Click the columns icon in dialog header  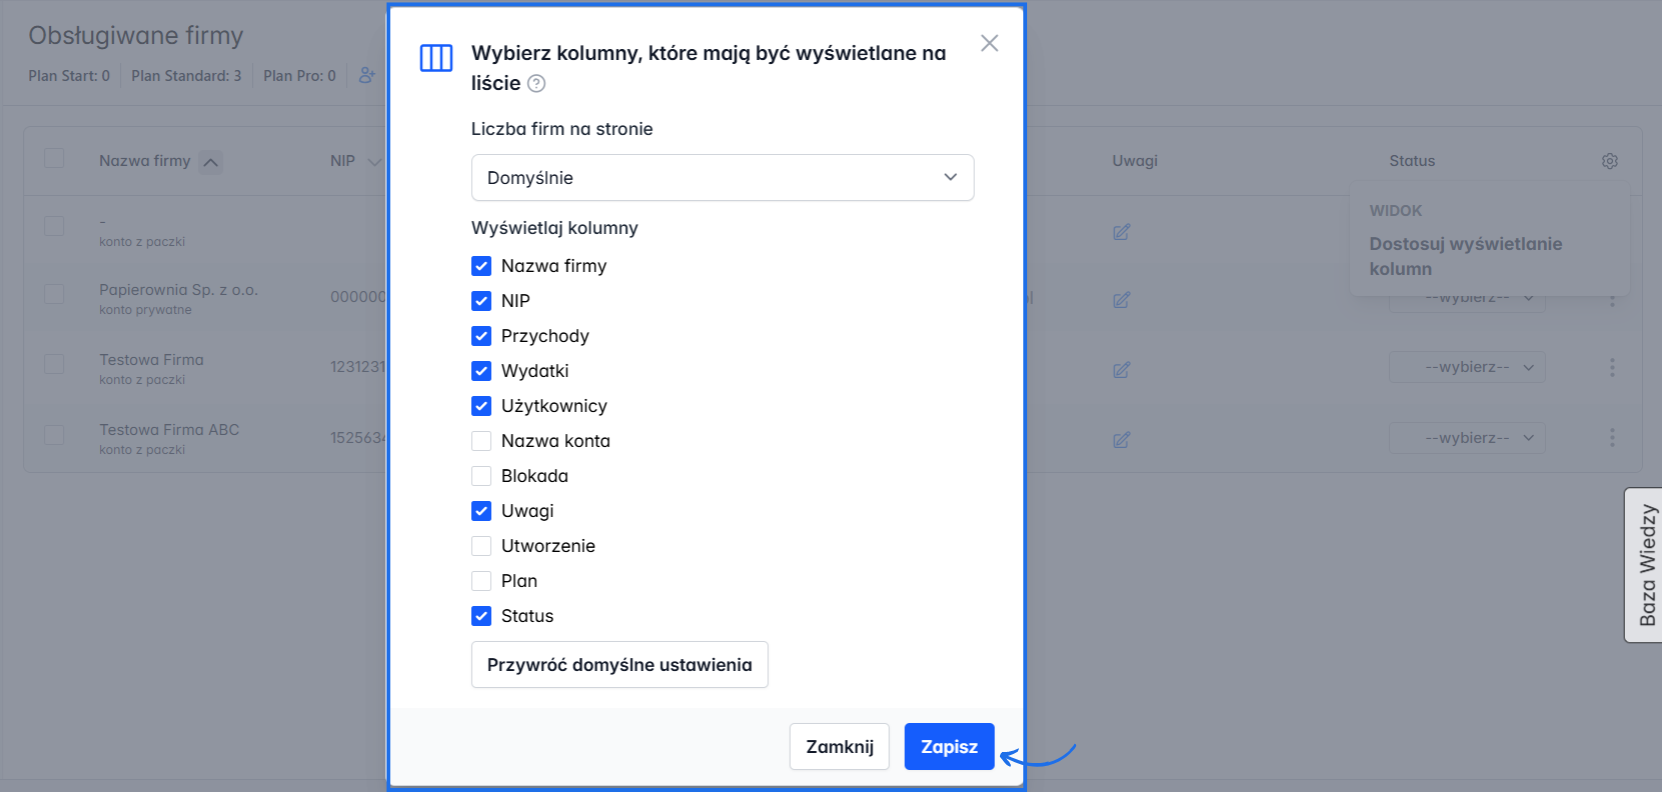(436, 58)
